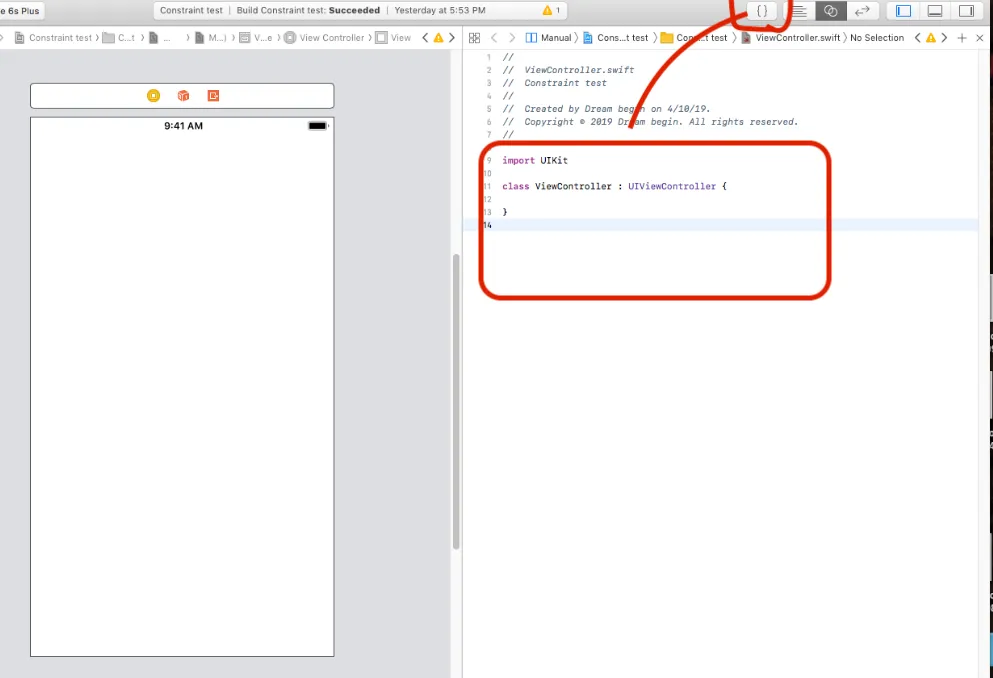The height and width of the screenshot is (678, 993).
Task: Click the battery icon in simulated status bar
Action: (318, 126)
